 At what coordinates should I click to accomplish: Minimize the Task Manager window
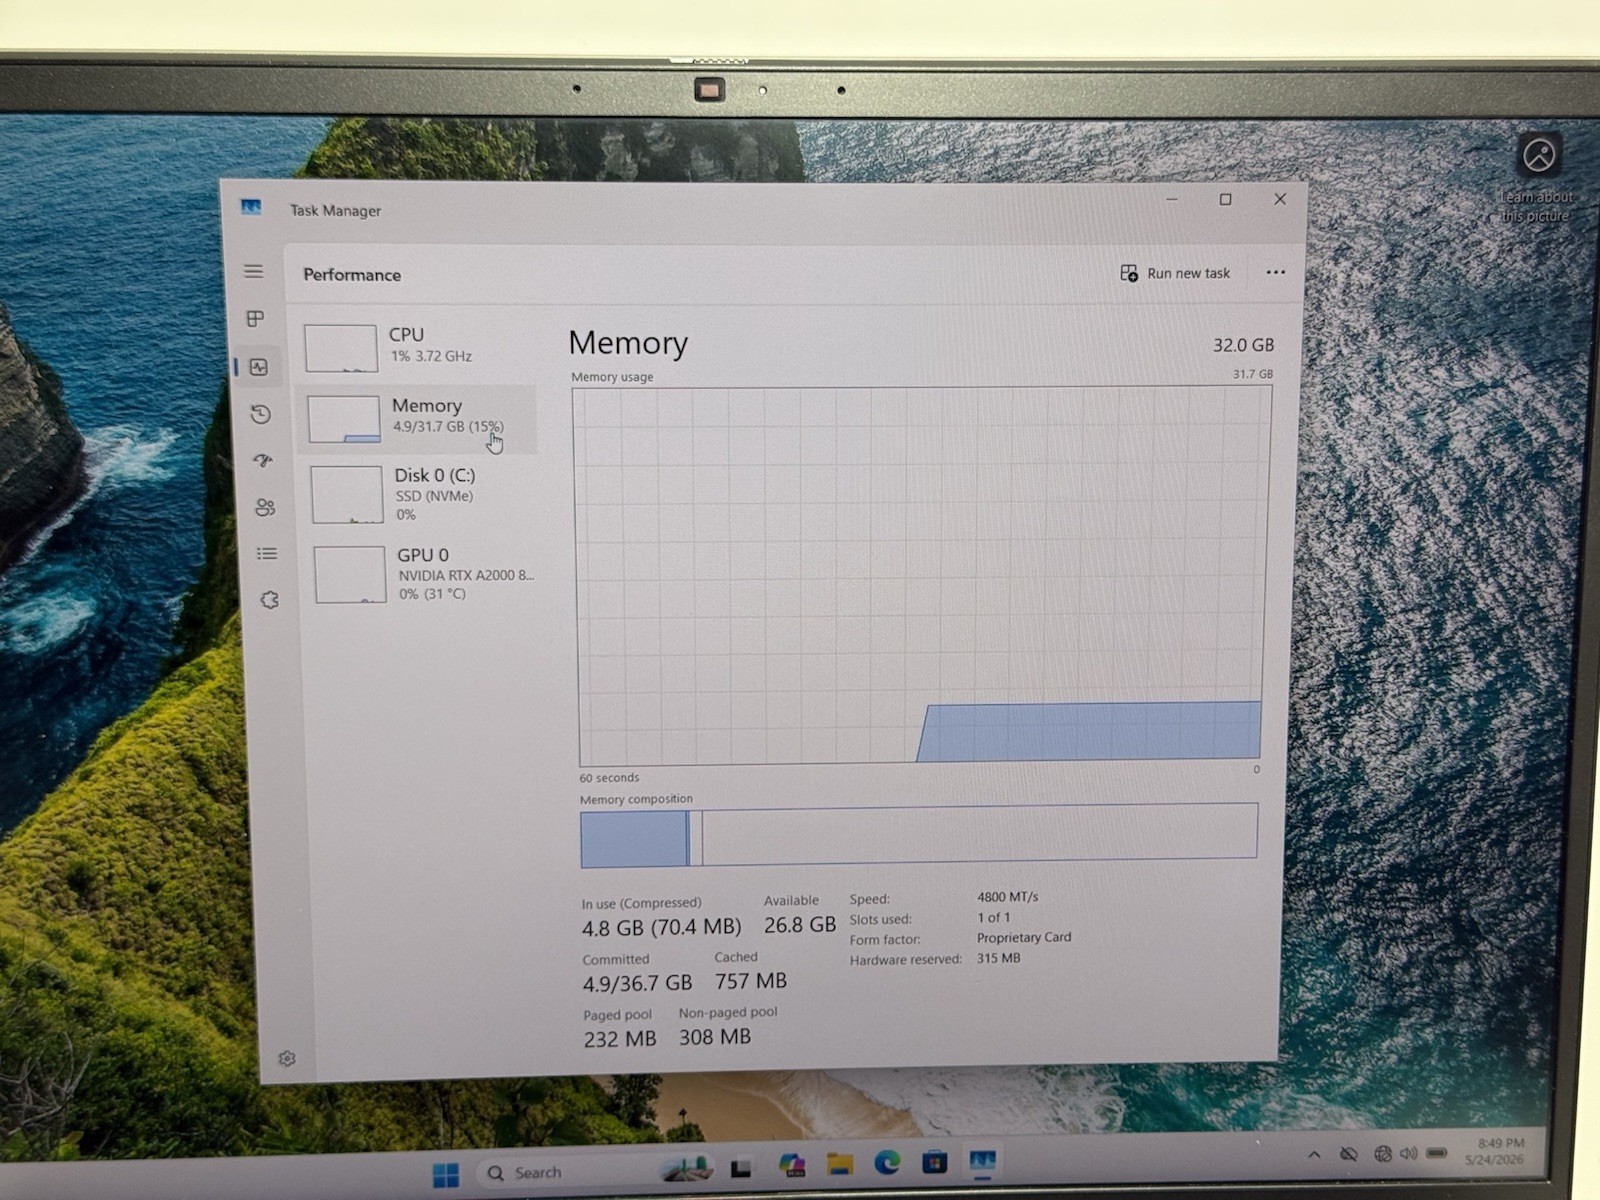click(1172, 199)
